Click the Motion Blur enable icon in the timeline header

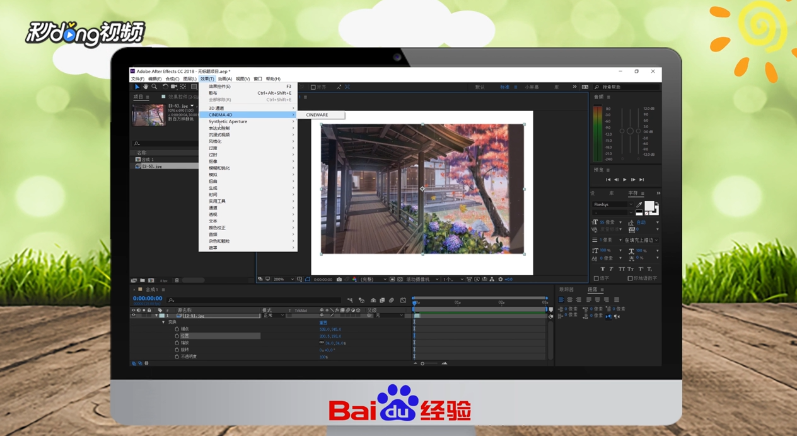[391, 300]
